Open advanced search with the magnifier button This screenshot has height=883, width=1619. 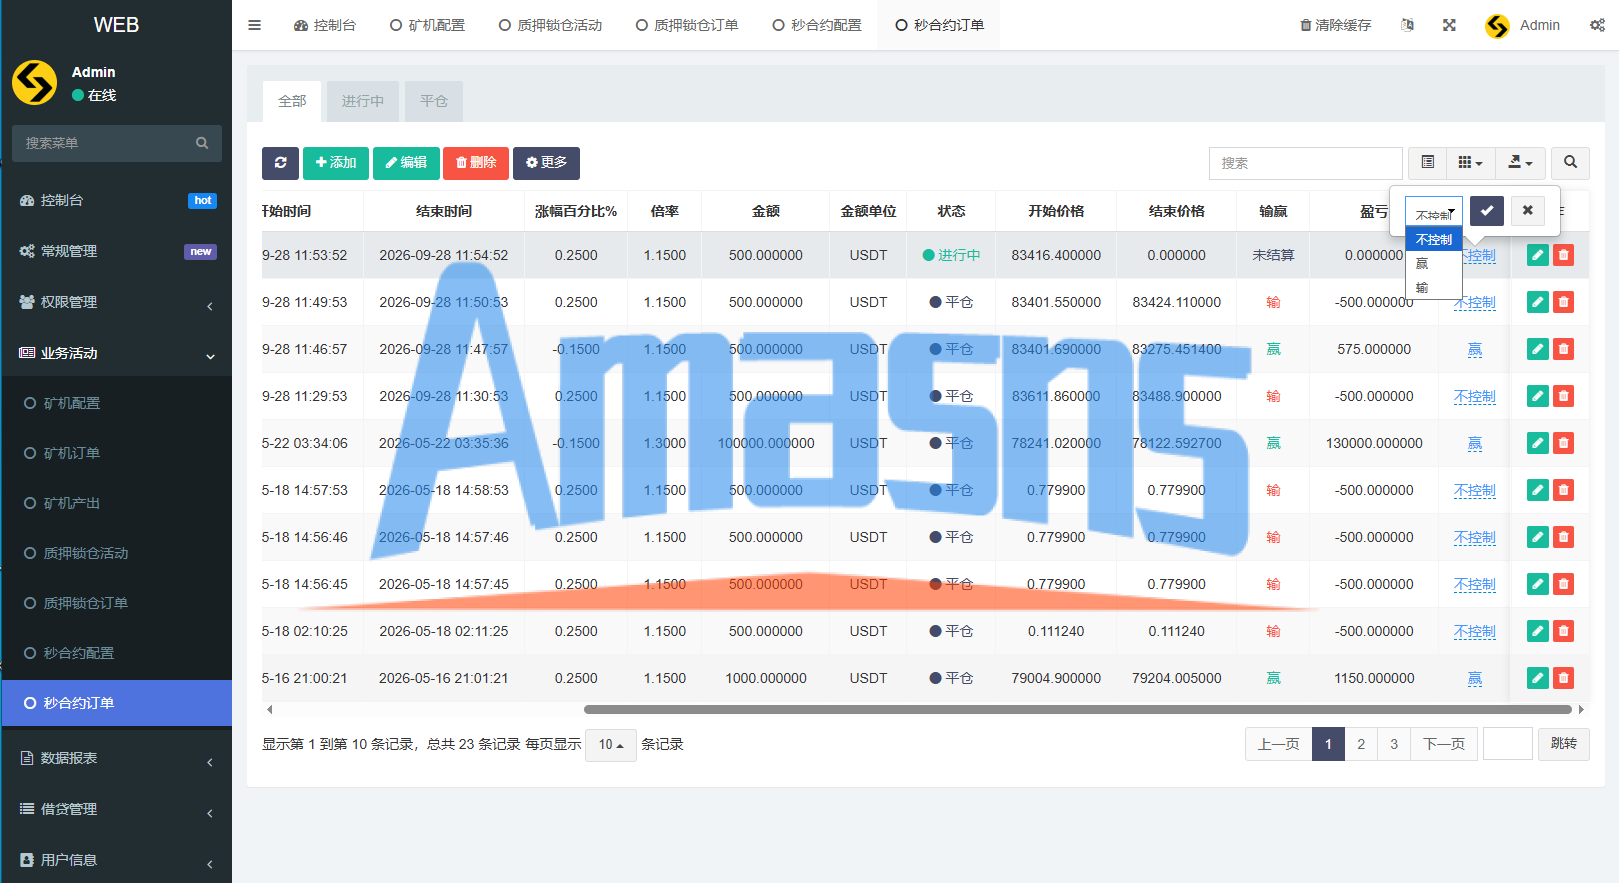(1571, 163)
